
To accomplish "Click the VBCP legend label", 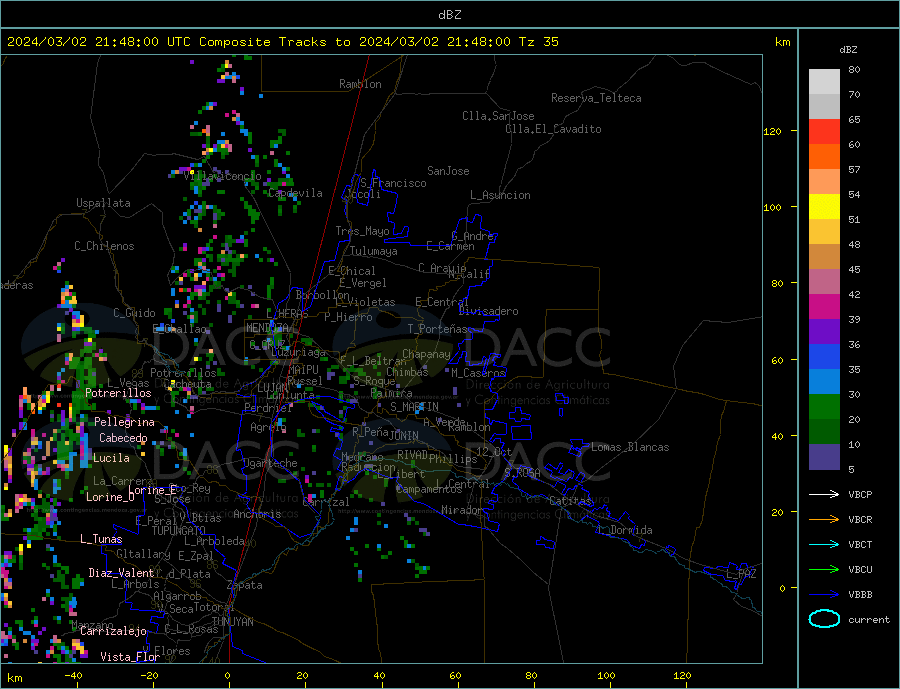I will click(860, 494).
